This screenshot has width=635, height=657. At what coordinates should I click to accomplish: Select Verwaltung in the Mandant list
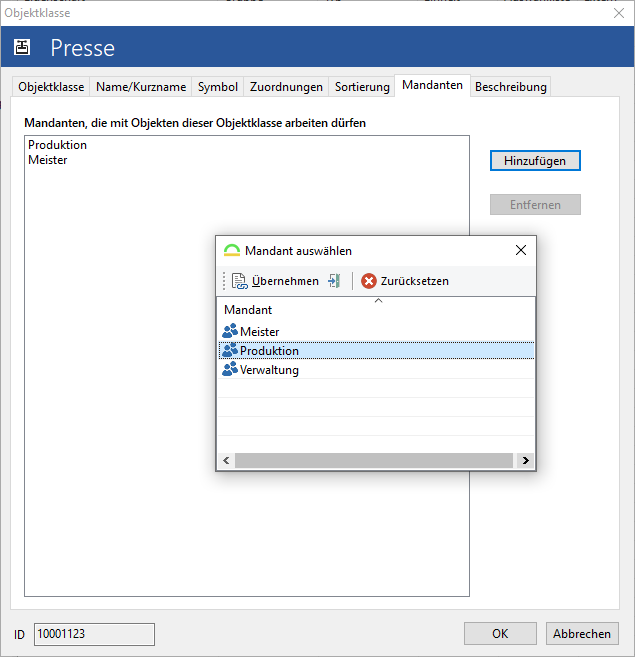point(376,370)
